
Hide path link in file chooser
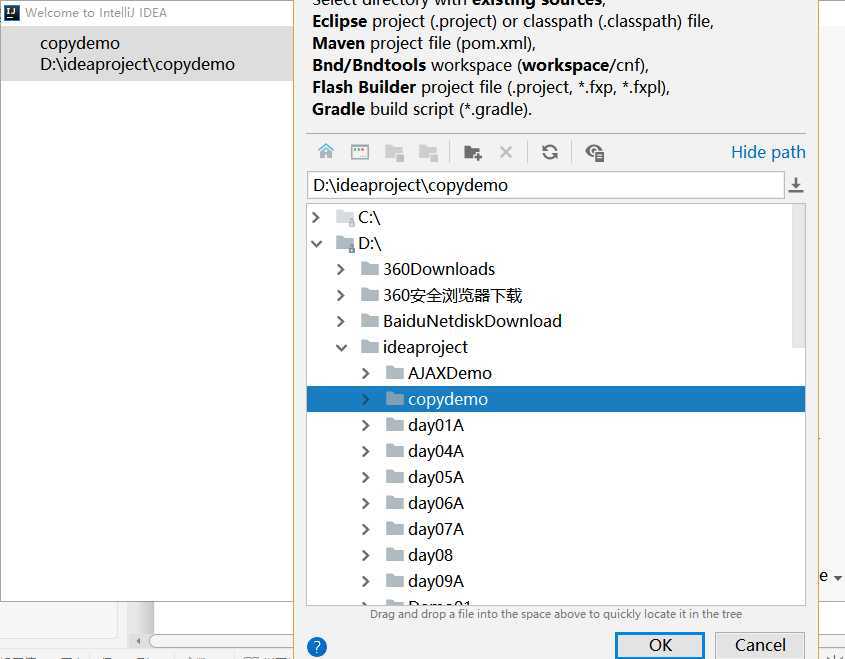768,152
